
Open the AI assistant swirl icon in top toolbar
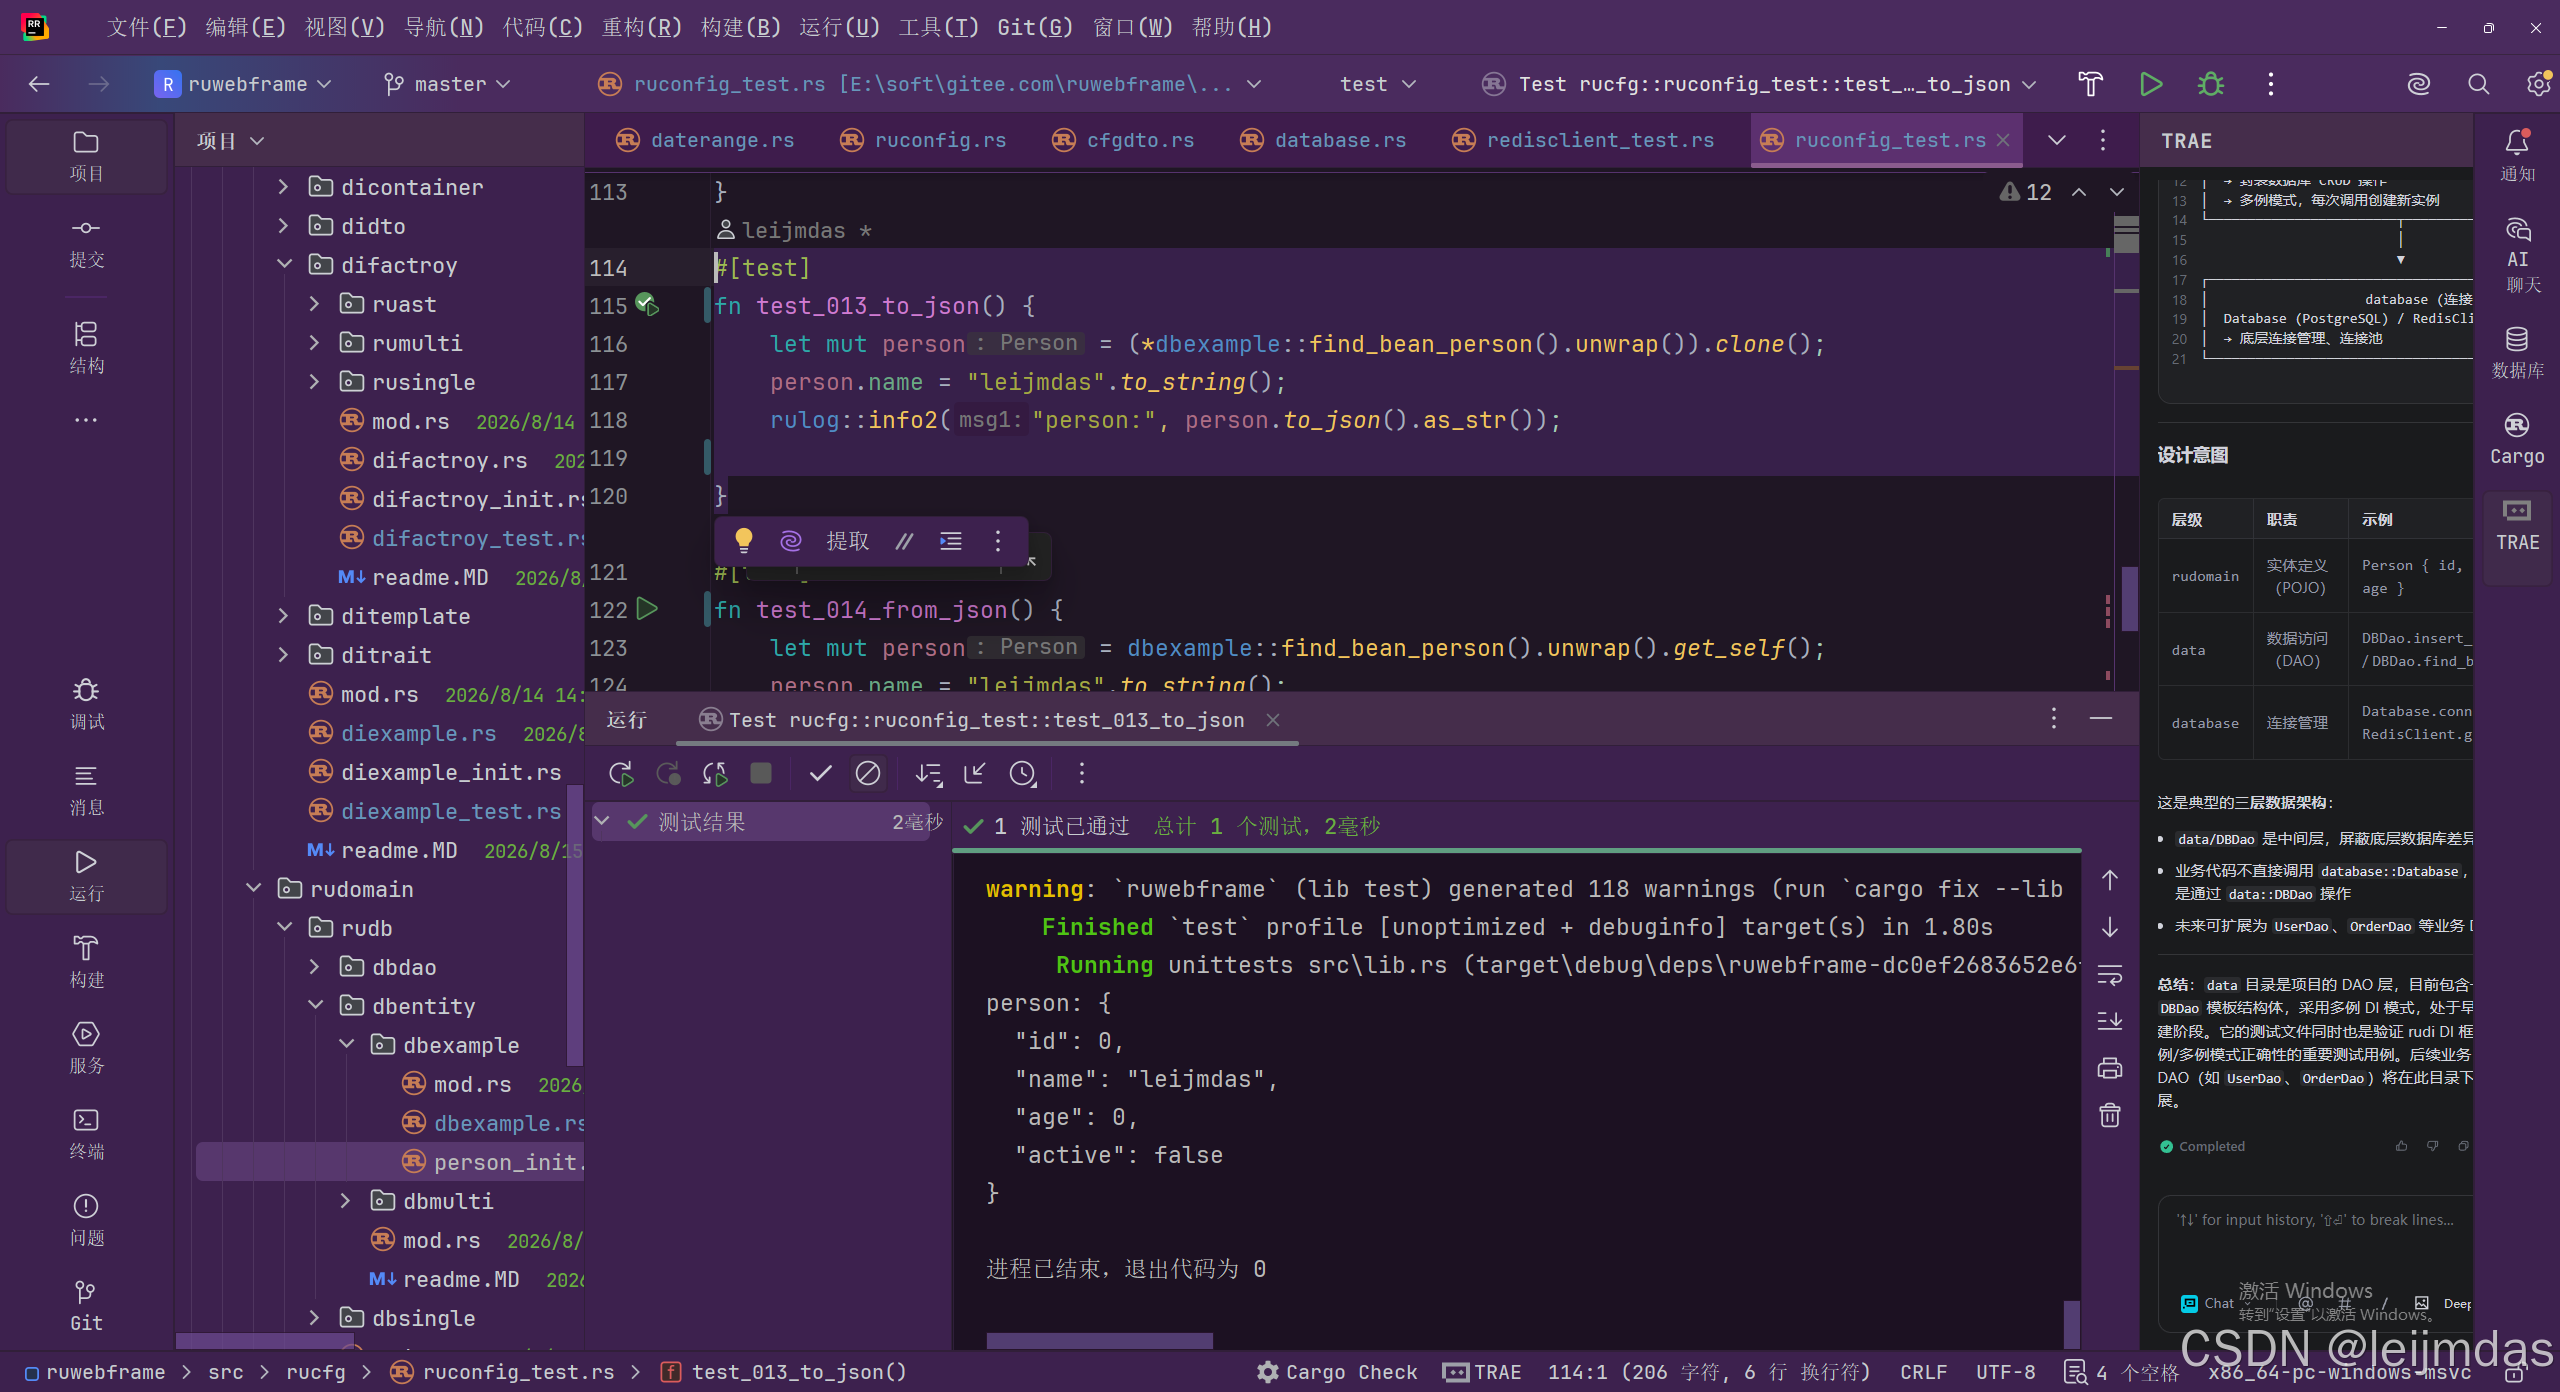point(2419,84)
